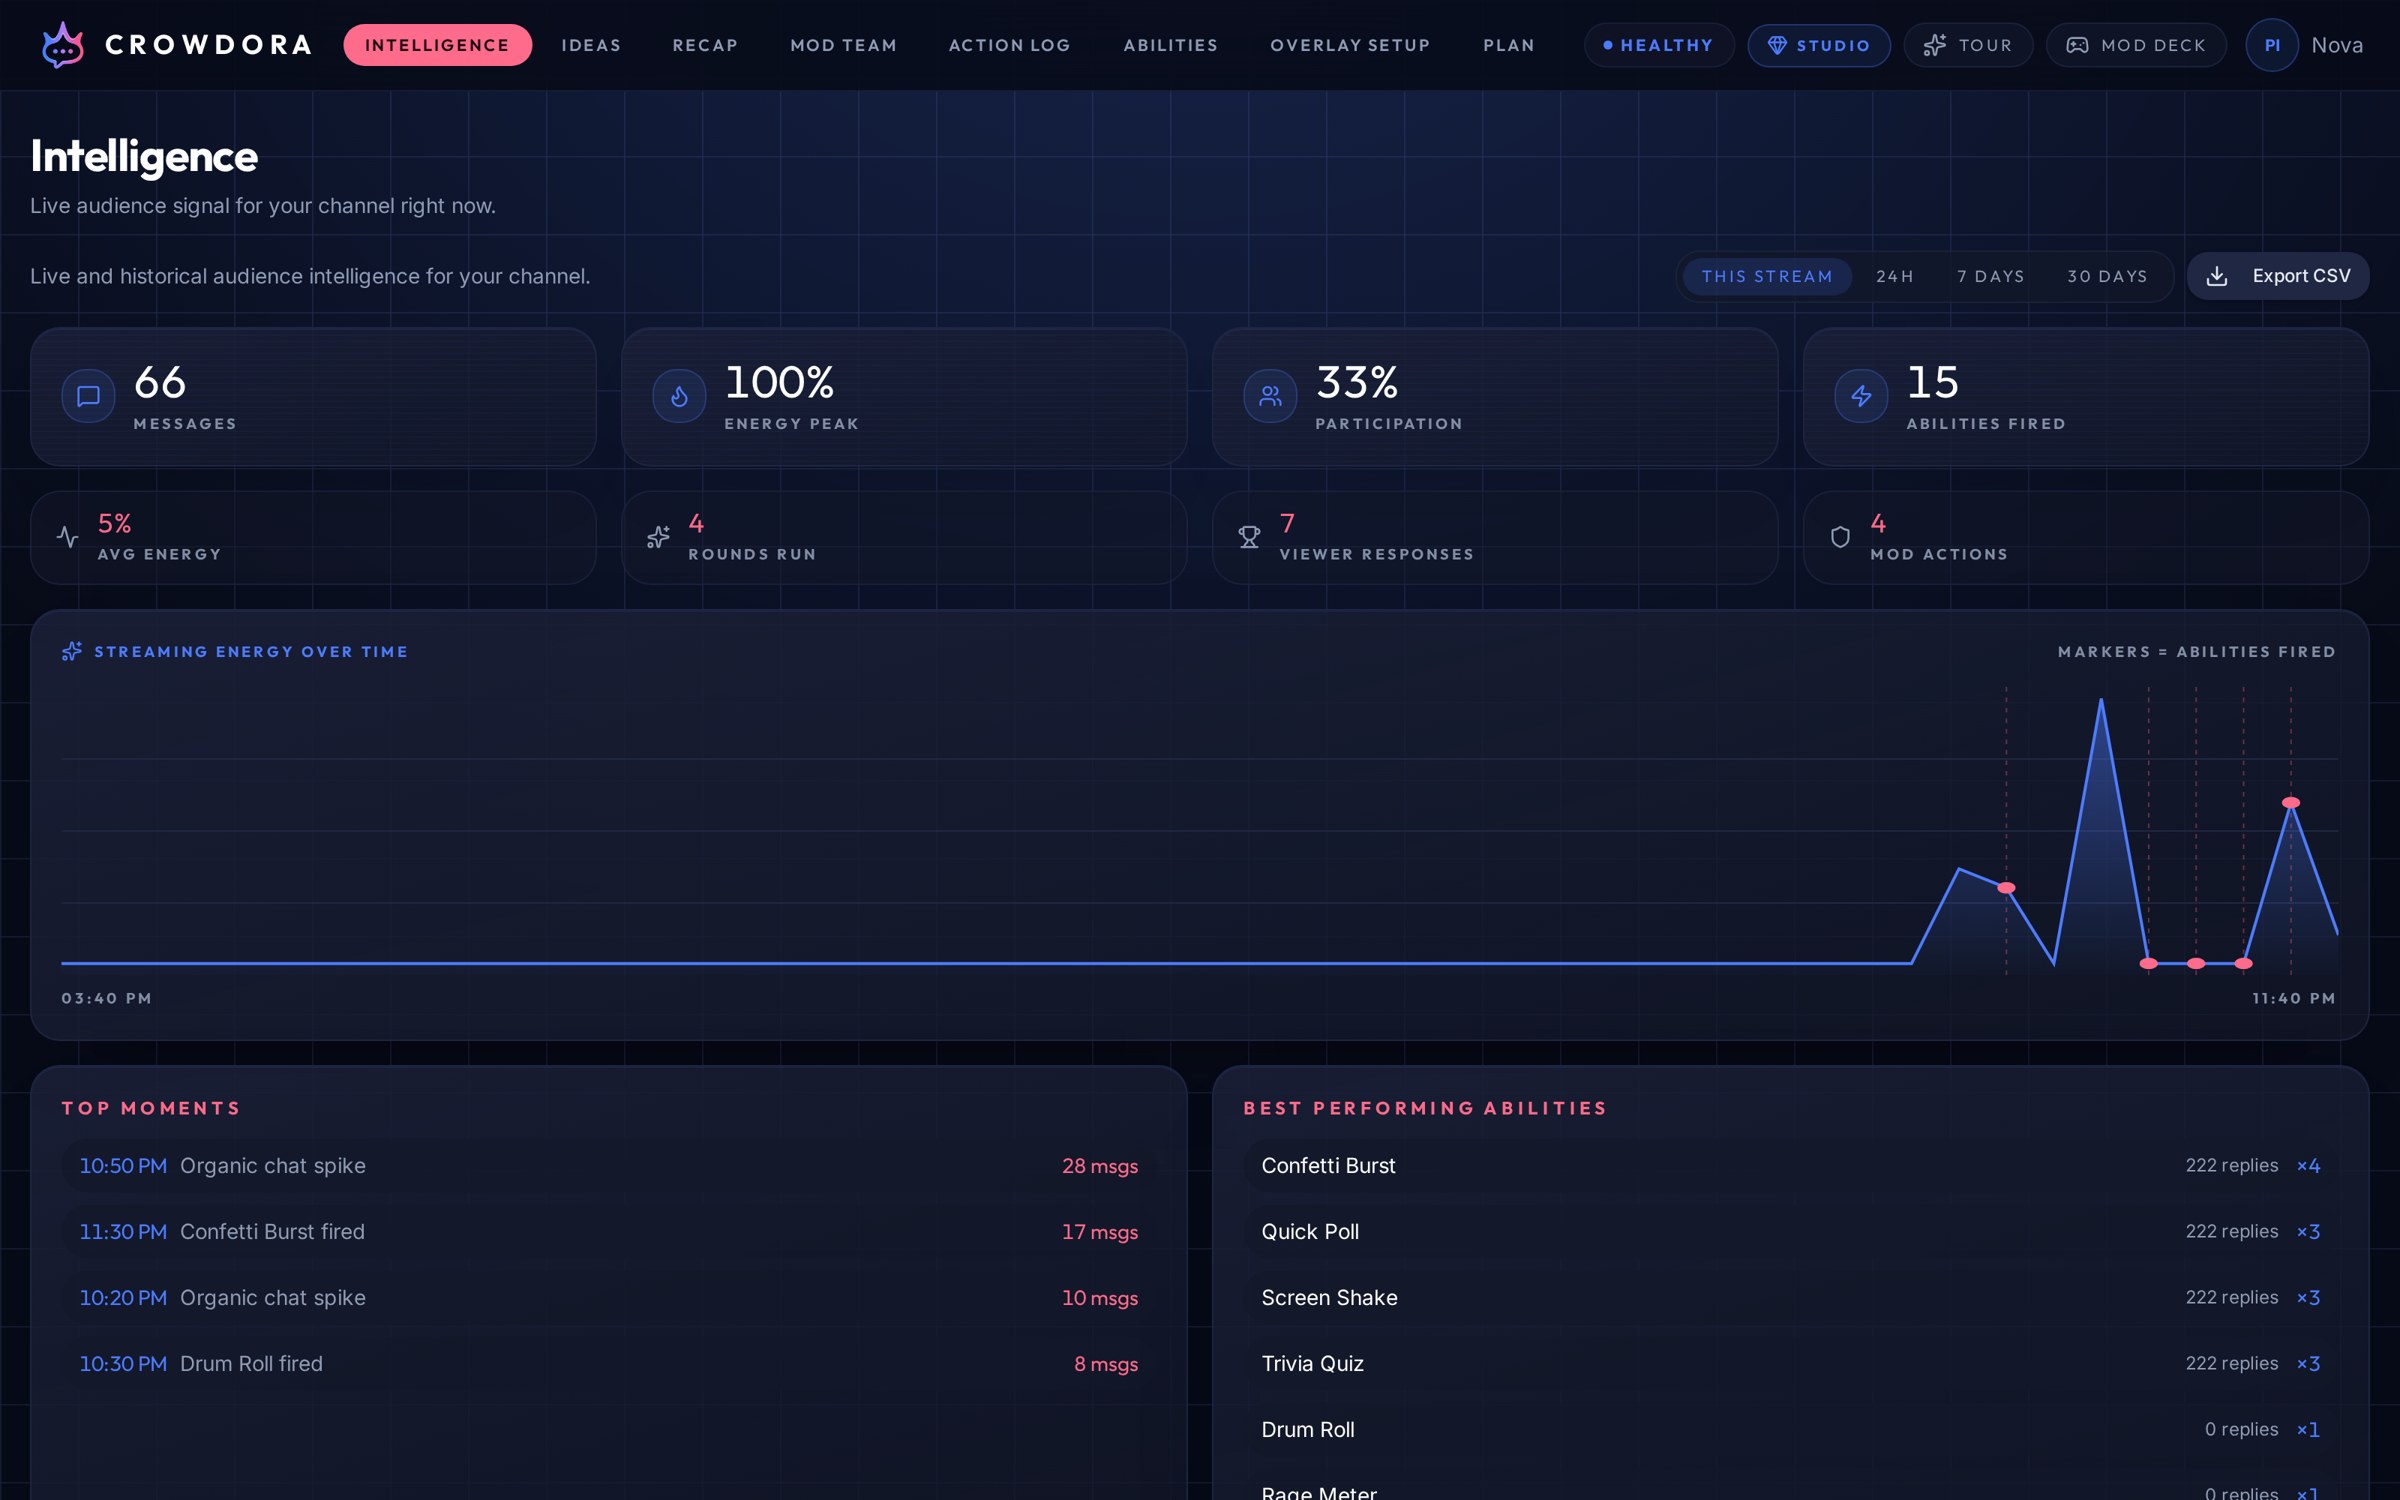Select the This Stream time range

tap(1767, 276)
